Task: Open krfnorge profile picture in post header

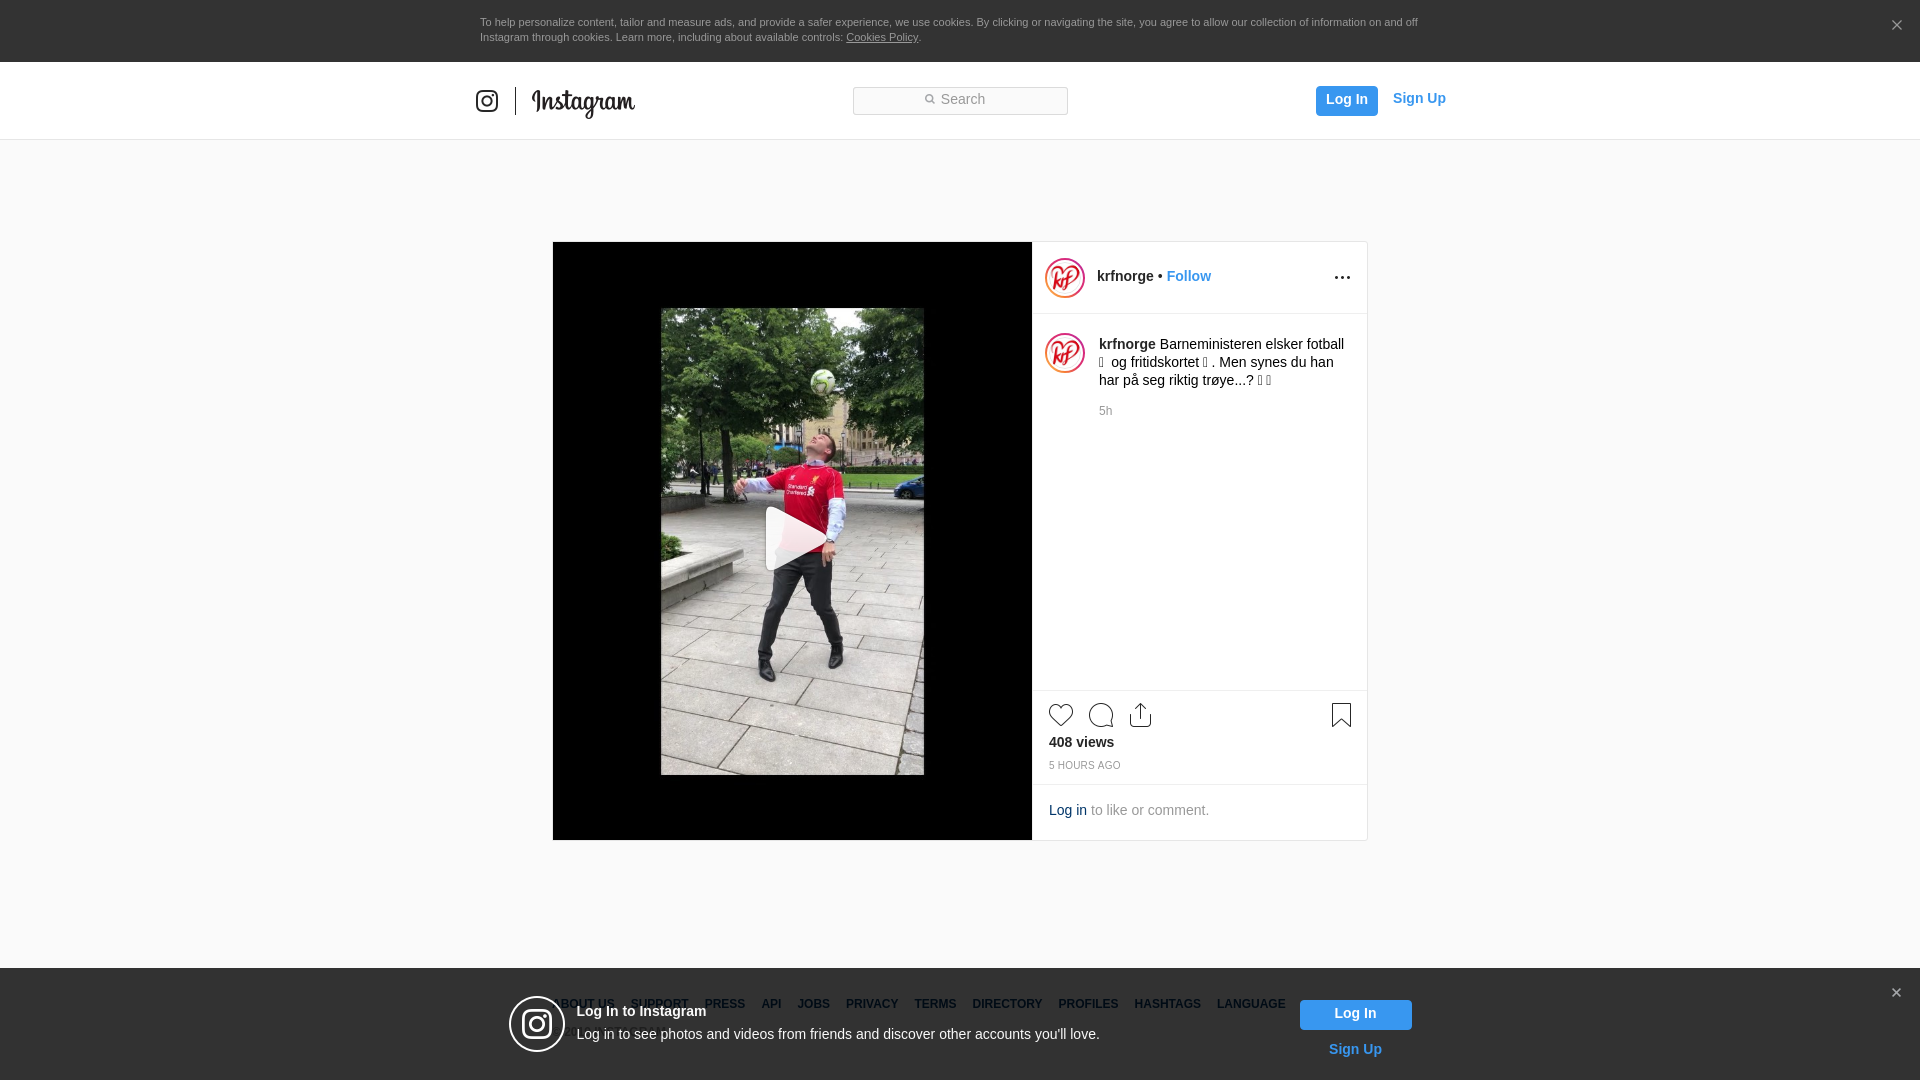Action: pos(1065,278)
